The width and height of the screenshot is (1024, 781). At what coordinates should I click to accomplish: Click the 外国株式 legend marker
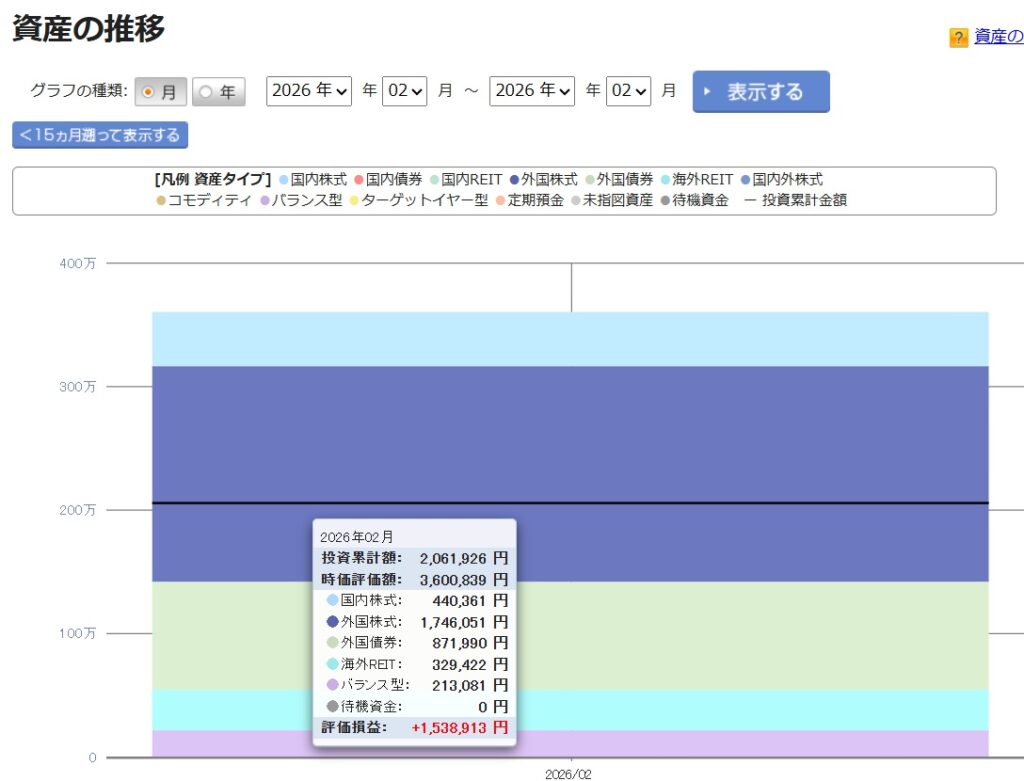(514, 180)
